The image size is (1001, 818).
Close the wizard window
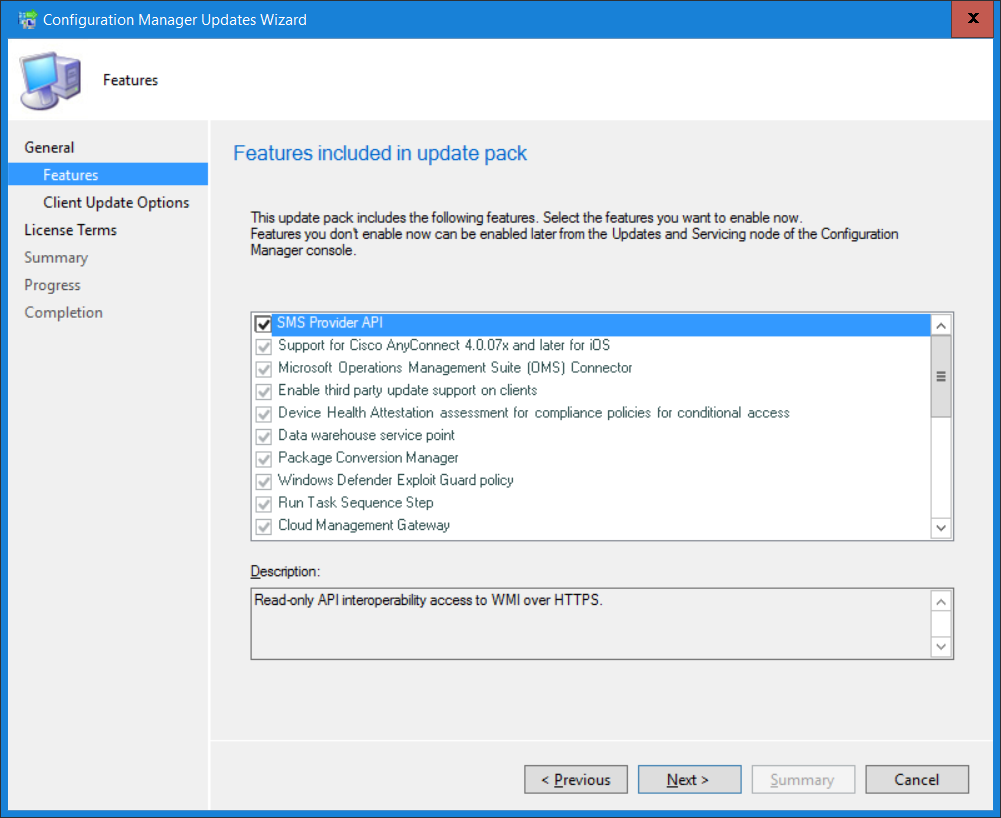pyautogui.click(x=973, y=19)
